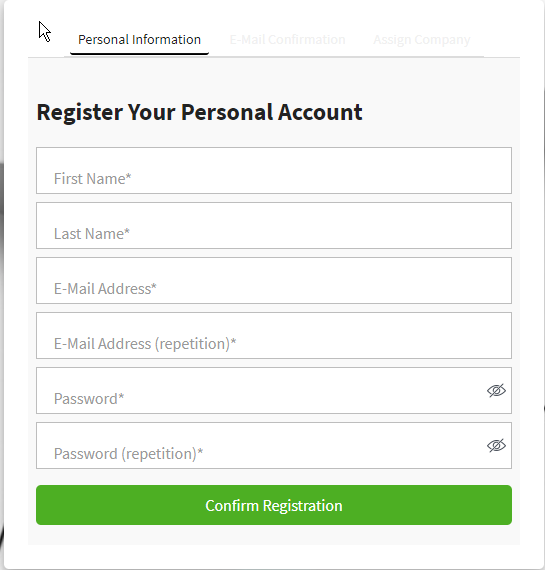The width and height of the screenshot is (545, 570).
Task: Show the Password (repetition) field's characters via eye icon
Action: [x=496, y=446]
